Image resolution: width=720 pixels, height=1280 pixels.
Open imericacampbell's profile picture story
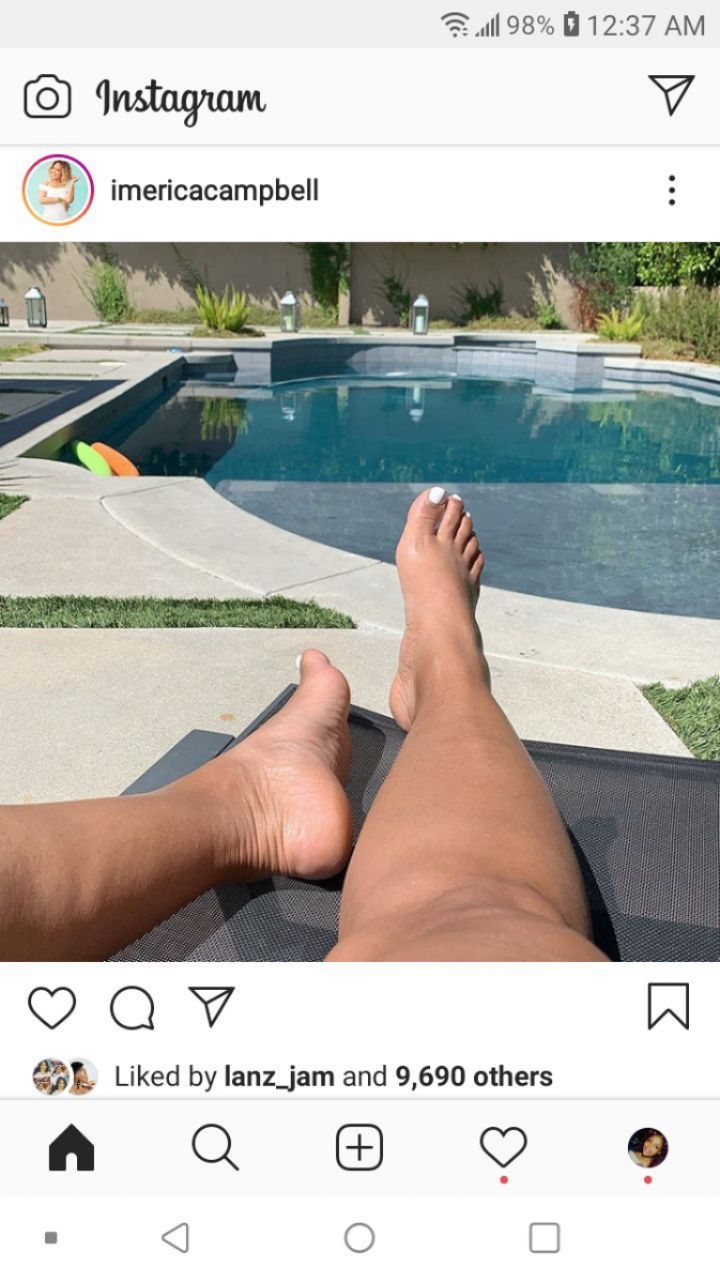(58, 190)
